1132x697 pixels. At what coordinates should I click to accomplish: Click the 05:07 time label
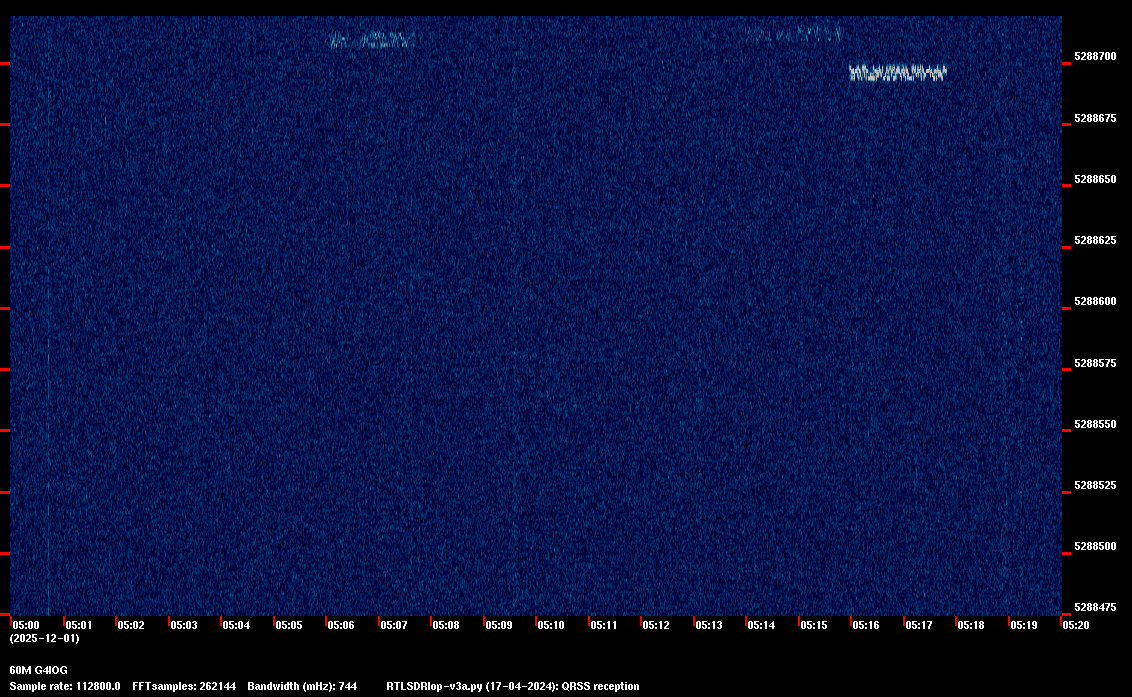pyautogui.click(x=393, y=625)
